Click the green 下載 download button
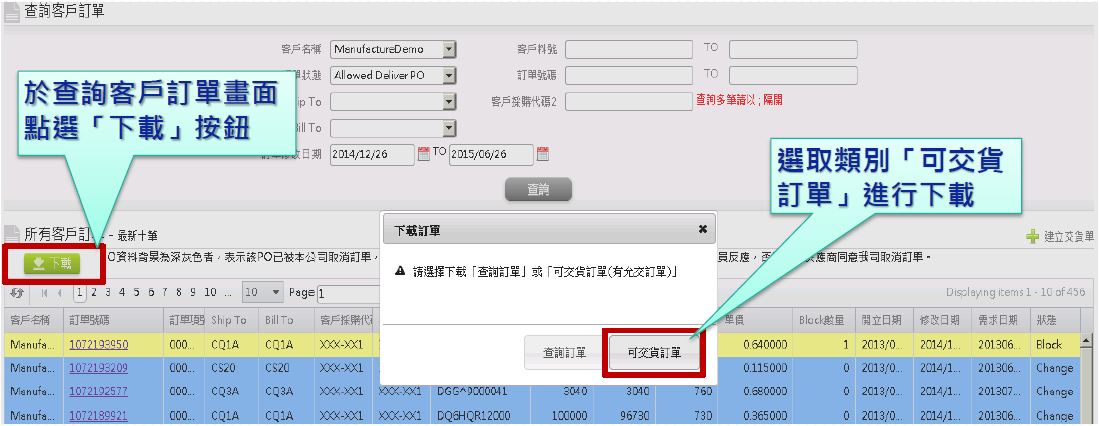The image size is (1099, 426). 54,264
